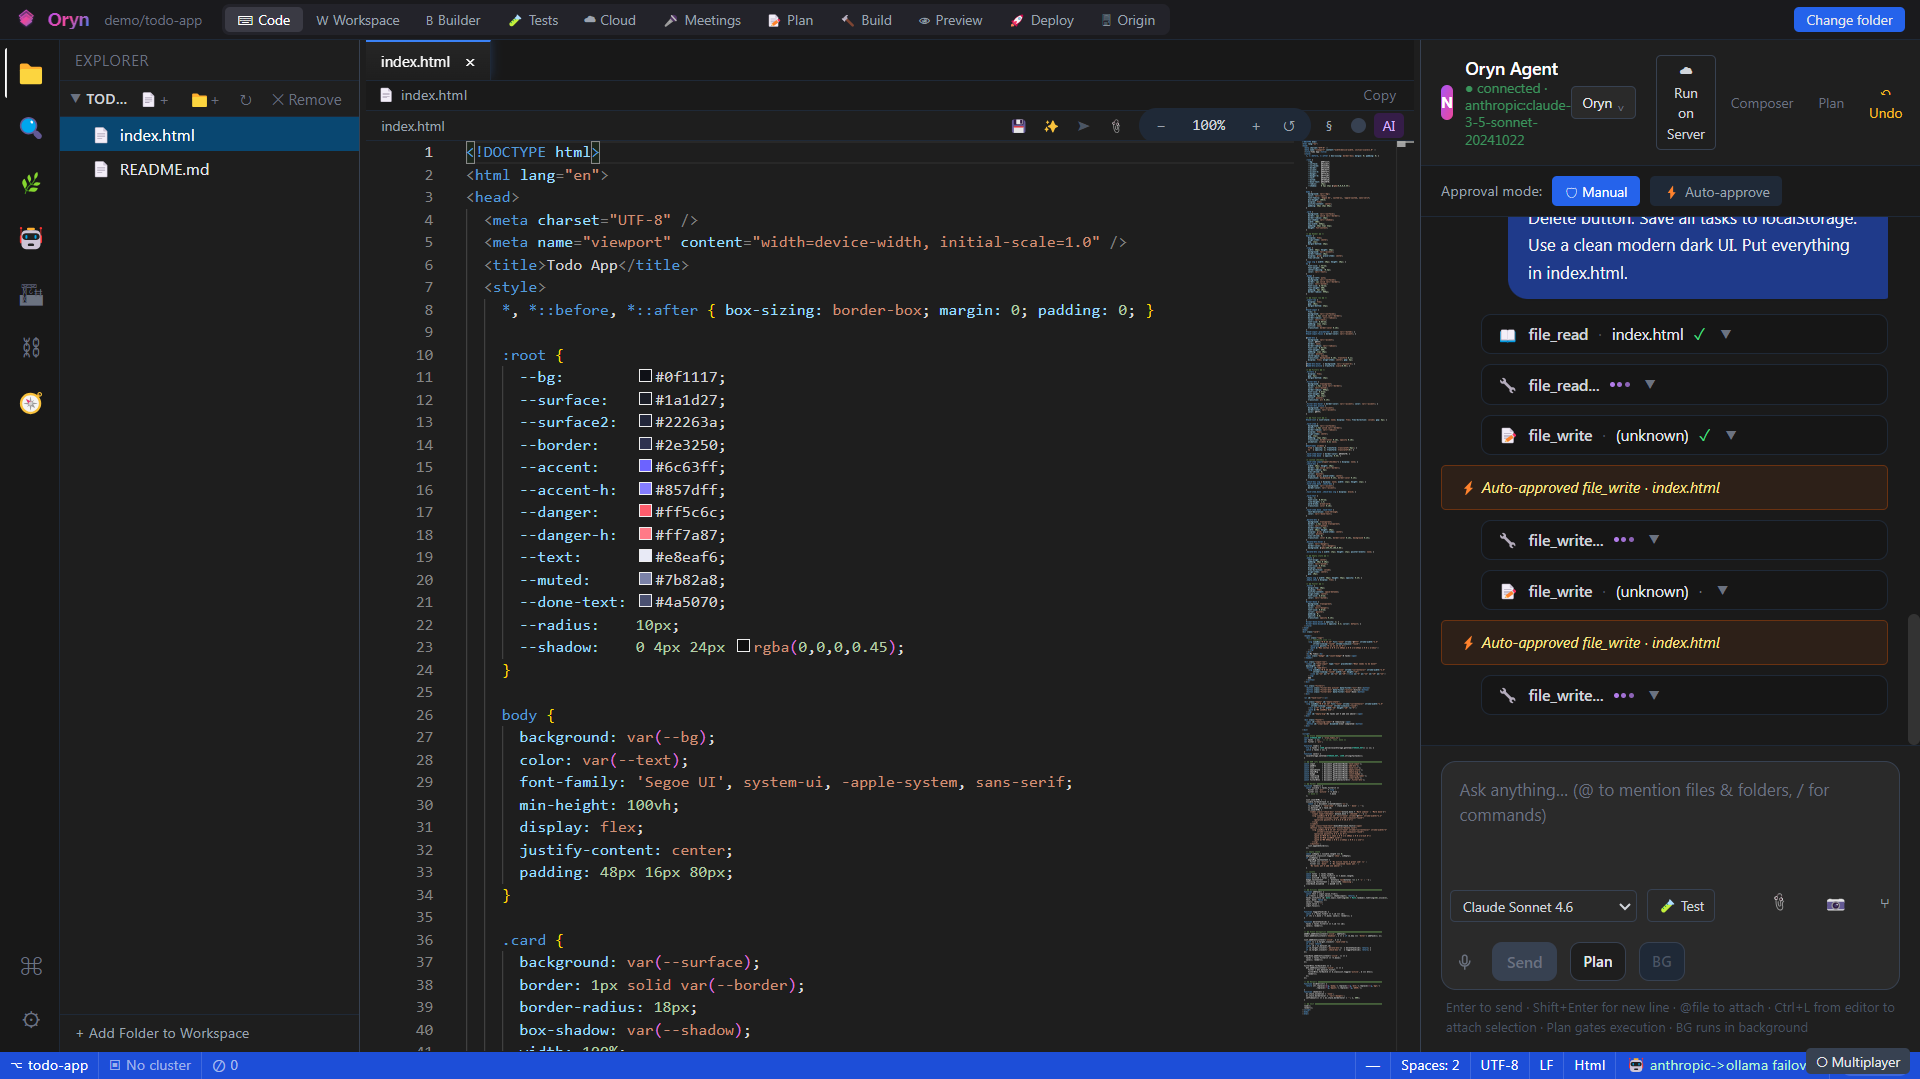The image size is (1920, 1079).
Task: Toggle the AI button in editor toolbar
Action: click(1388, 126)
